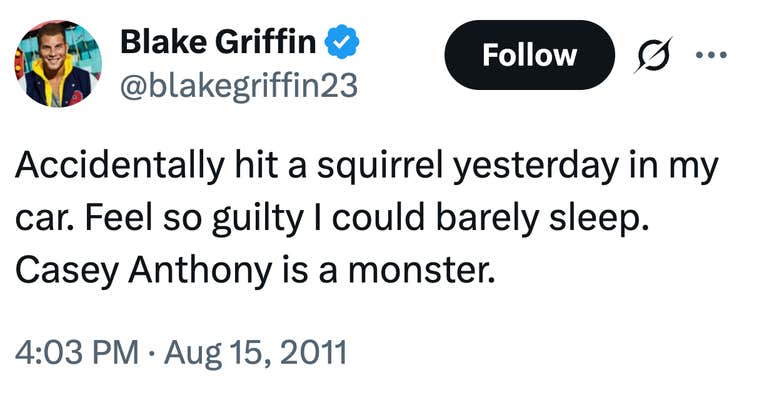Click the Blake Griffin display name
The image size is (759, 400).
point(220,42)
